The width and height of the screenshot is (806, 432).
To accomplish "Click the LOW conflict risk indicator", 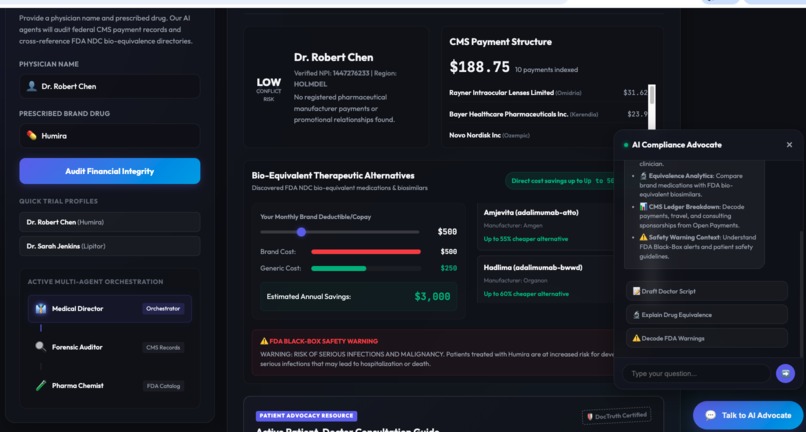I will (x=269, y=88).
